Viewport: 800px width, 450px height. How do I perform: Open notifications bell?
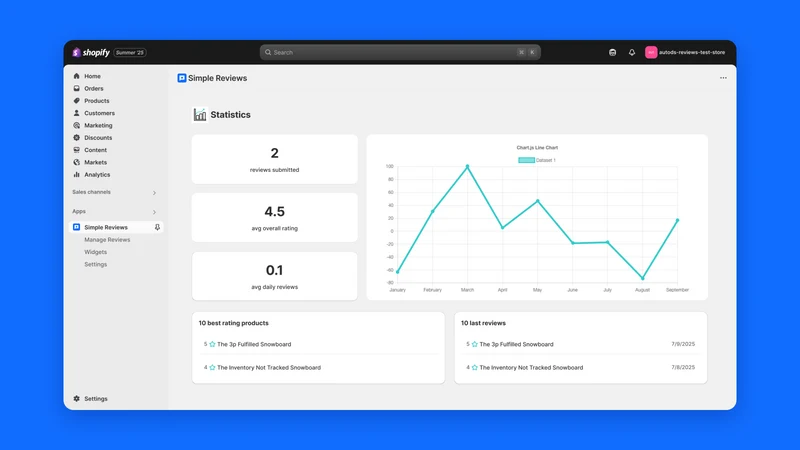[x=632, y=52]
